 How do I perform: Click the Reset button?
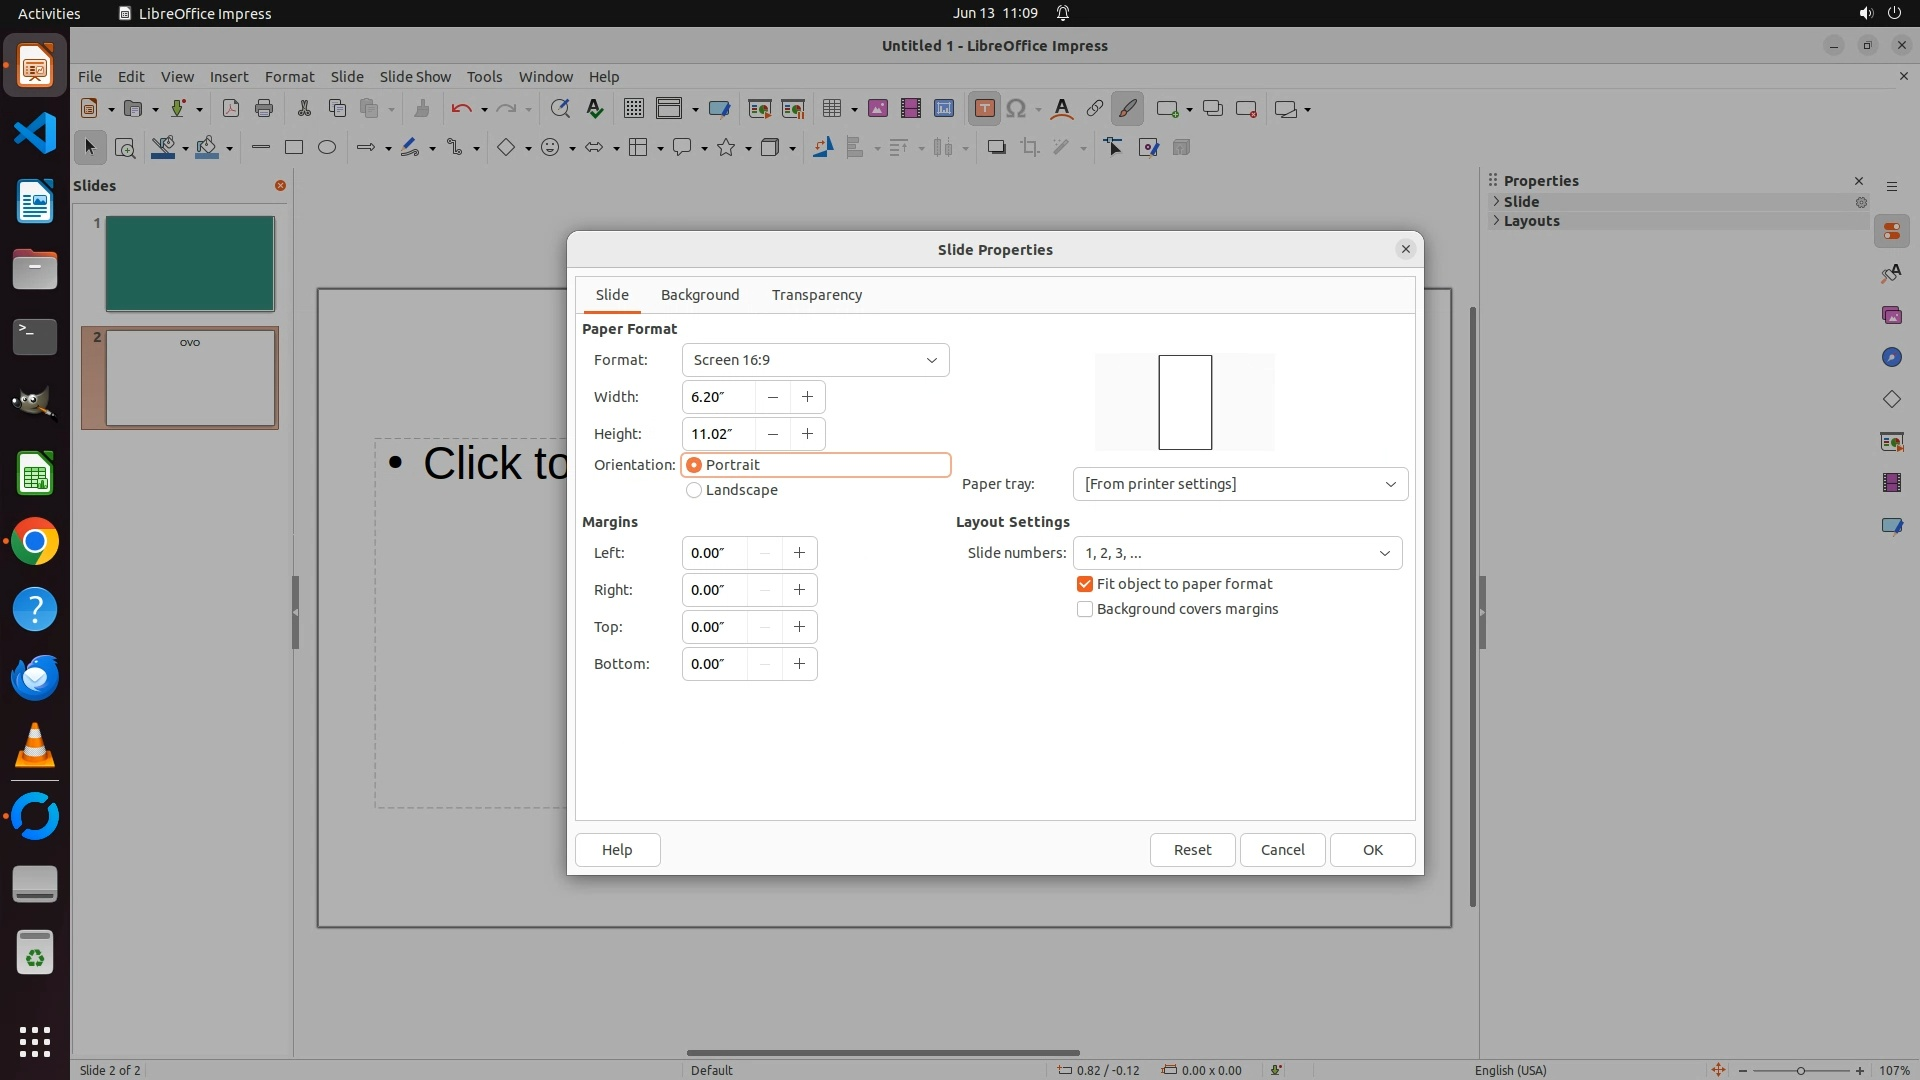[x=1191, y=850]
